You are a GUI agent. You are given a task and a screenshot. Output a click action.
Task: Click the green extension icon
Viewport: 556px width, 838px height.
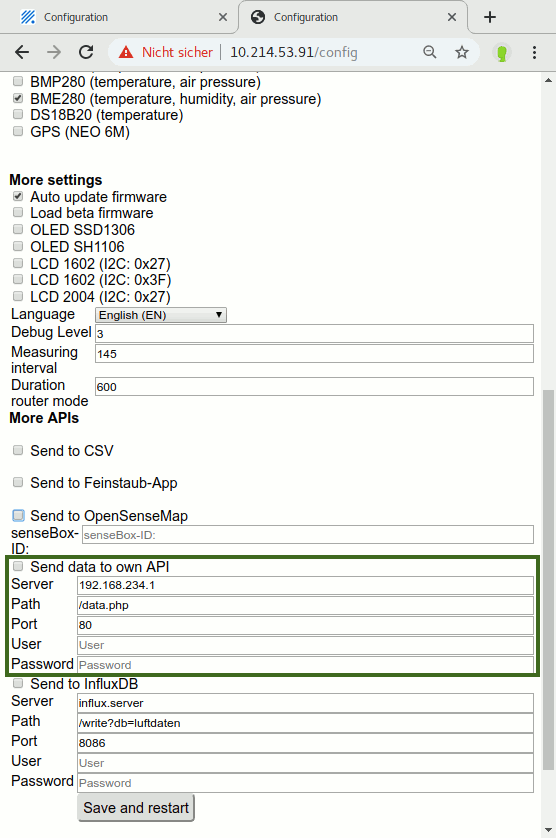click(x=502, y=52)
